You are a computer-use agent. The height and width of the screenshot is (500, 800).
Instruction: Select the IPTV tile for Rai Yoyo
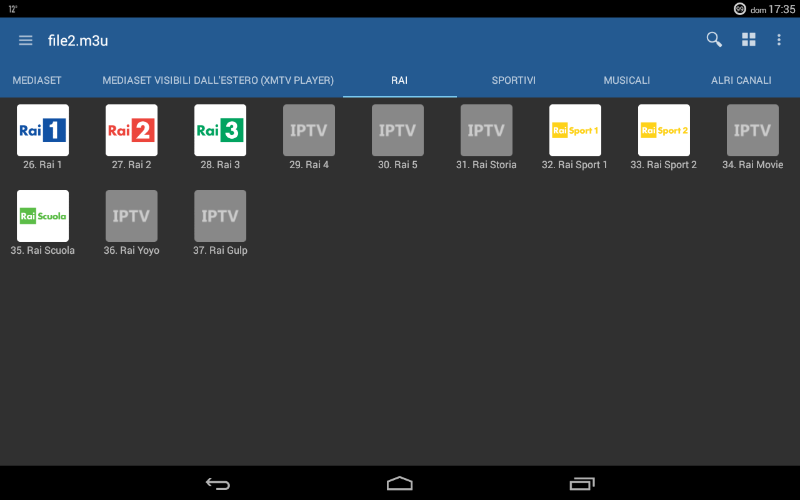click(x=132, y=216)
